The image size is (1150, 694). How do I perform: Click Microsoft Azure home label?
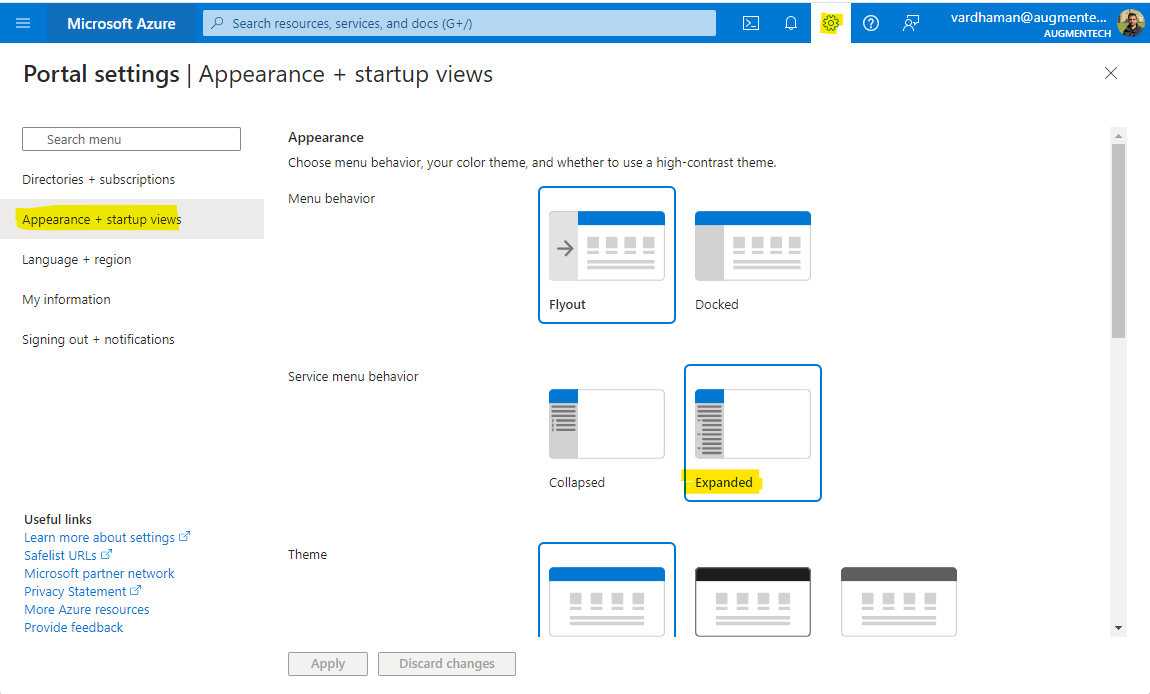(x=121, y=23)
